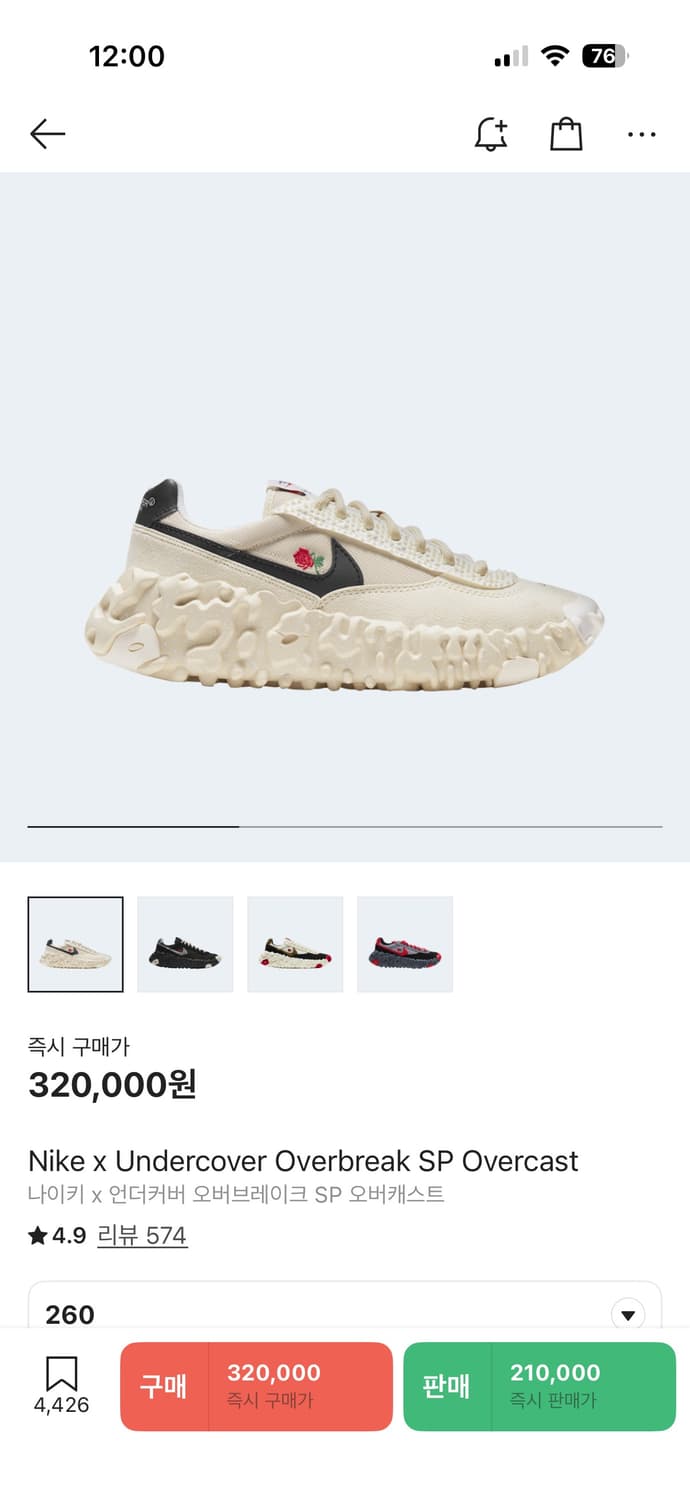Select the cream colorway thumbnail
690x1500 pixels.
coord(76,944)
